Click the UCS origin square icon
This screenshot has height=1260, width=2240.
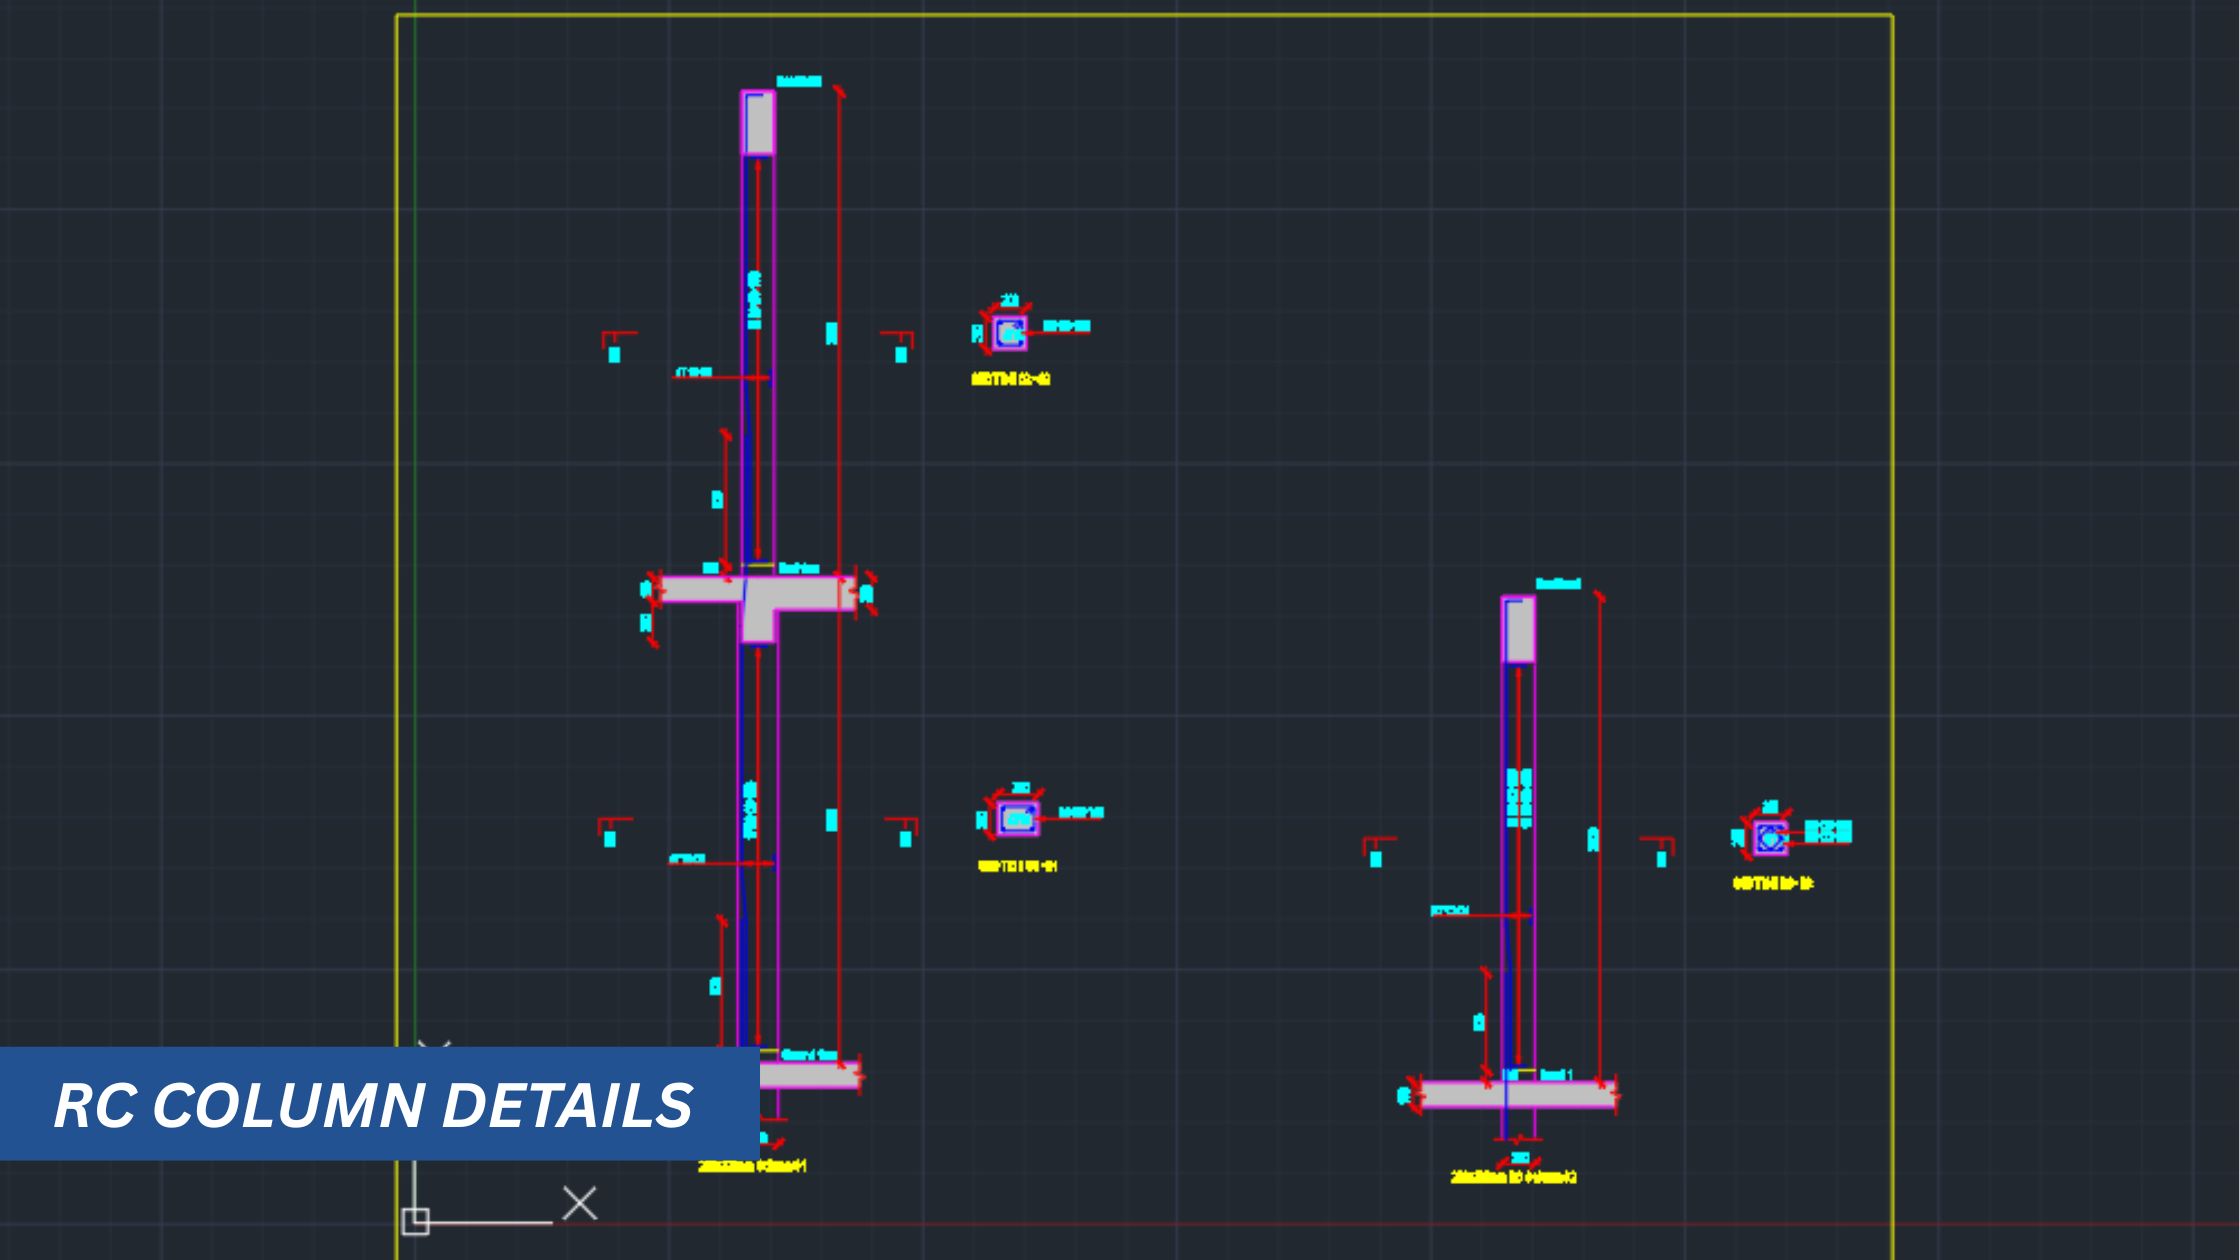415,1221
